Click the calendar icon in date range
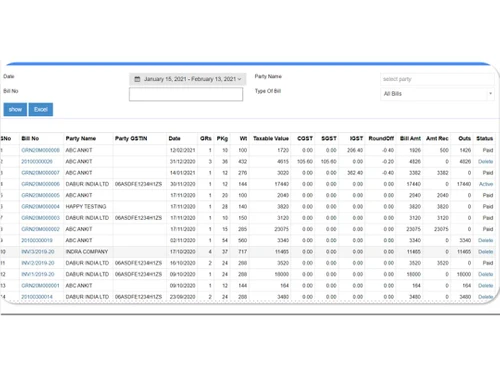Screen dimensions: 500x375 (x=137, y=79)
